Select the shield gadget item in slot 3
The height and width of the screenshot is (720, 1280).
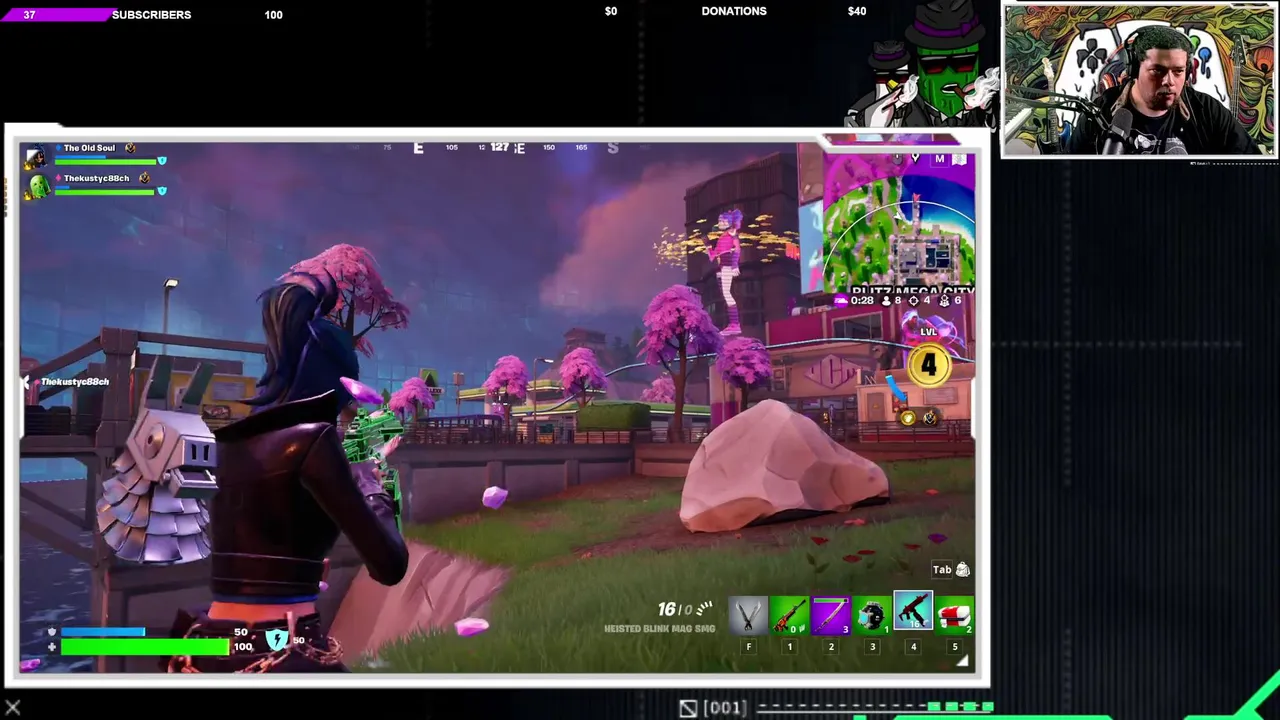(871, 614)
